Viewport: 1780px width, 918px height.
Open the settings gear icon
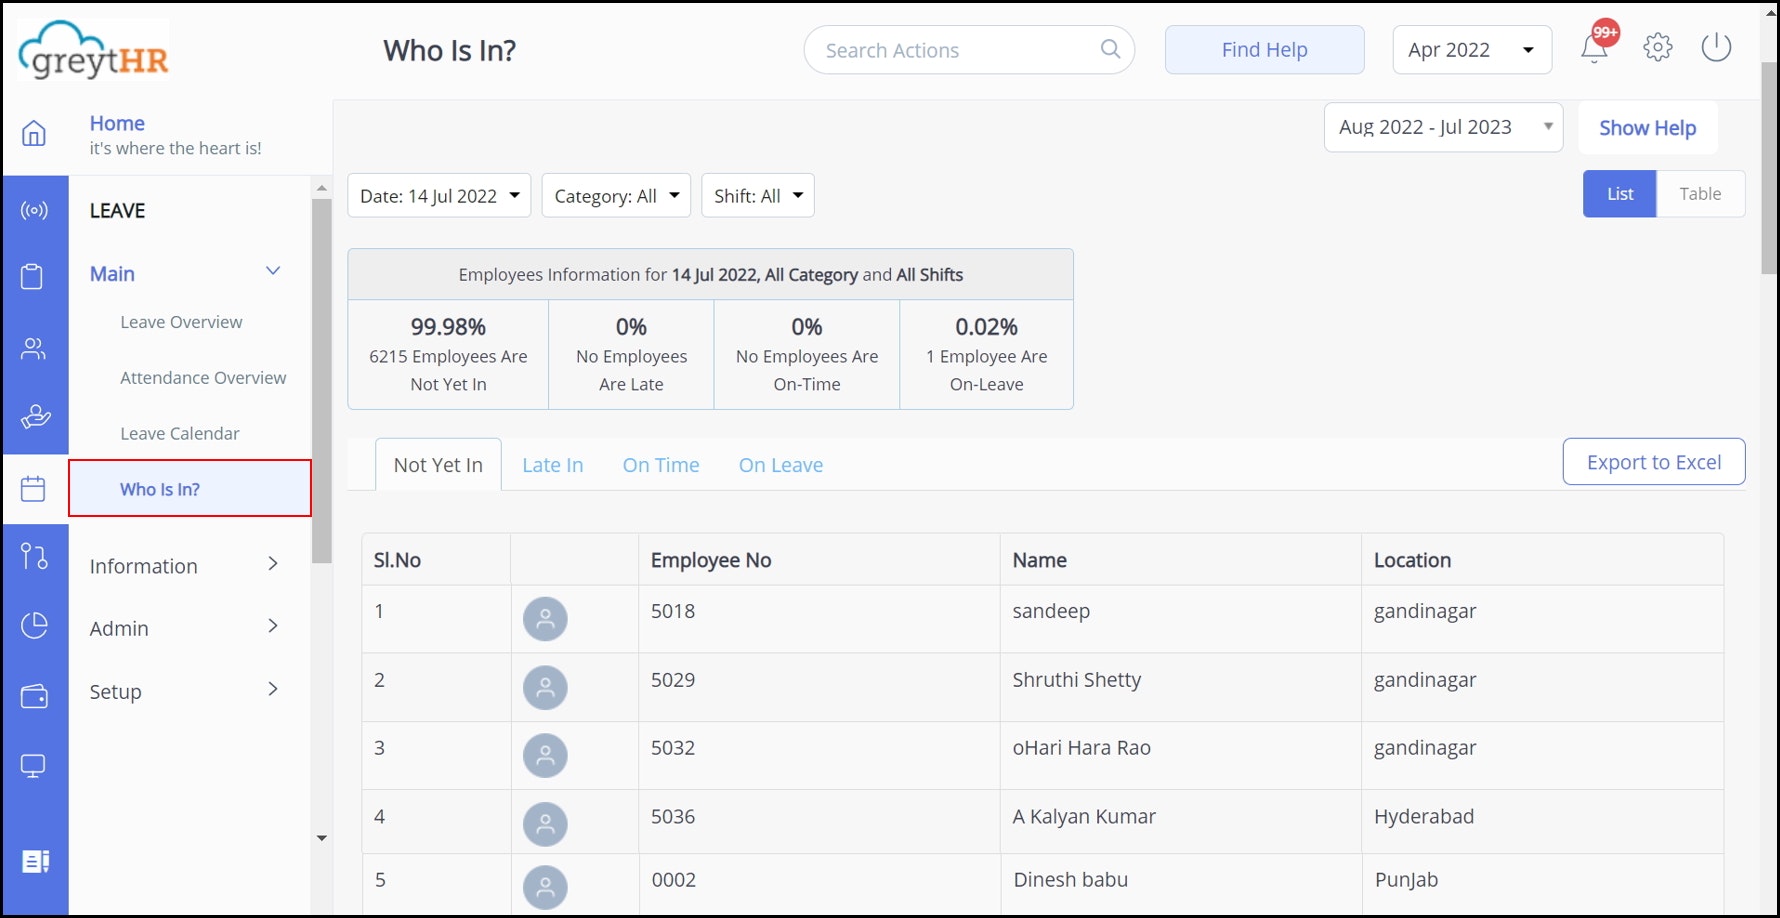[x=1657, y=47]
